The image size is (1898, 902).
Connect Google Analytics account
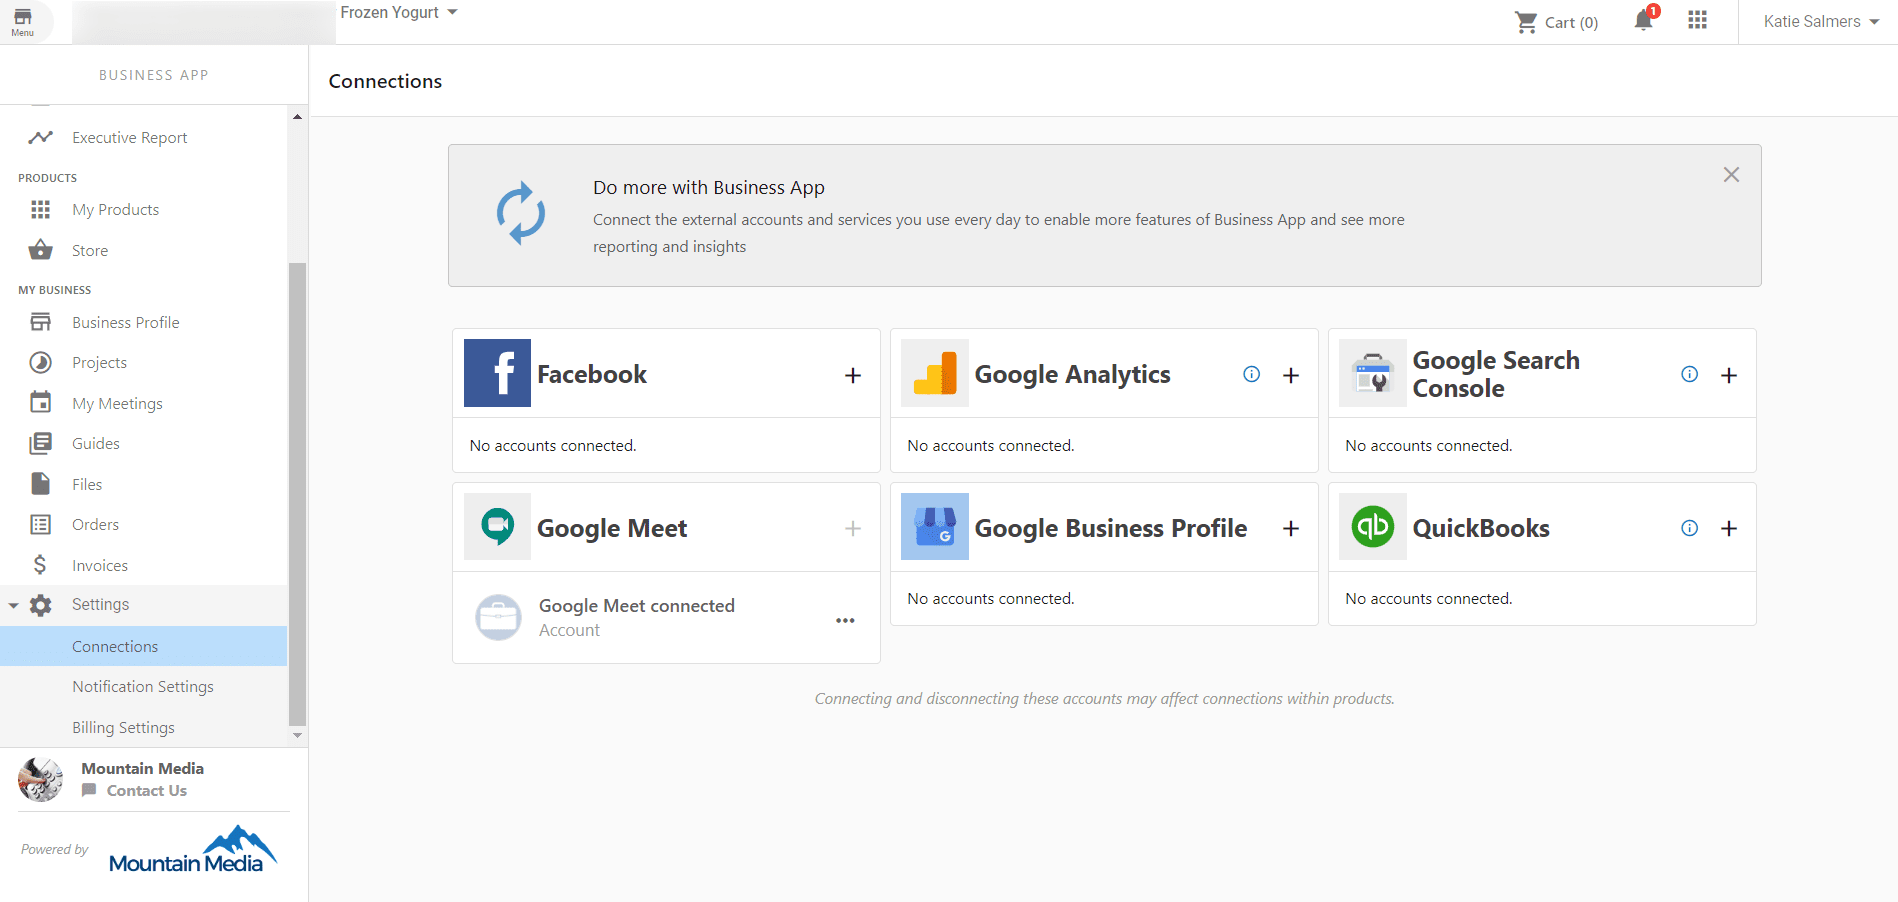[1291, 375]
